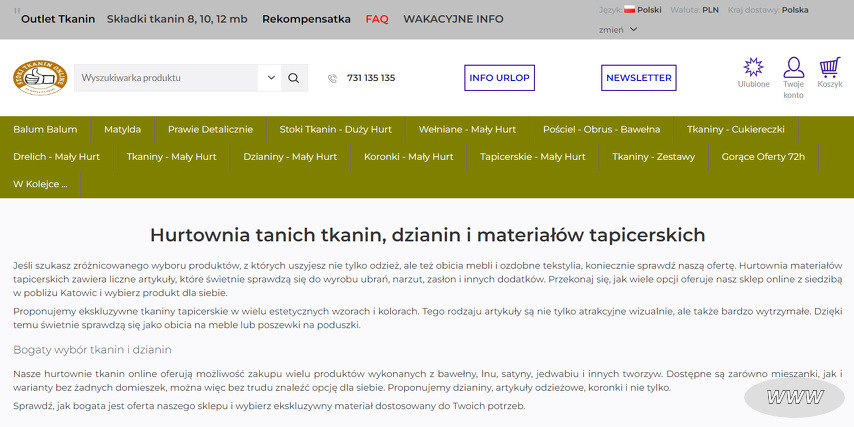Viewport: 854px width, 427px height.
Task: Click the Bogaty wybór tkanin i dzianin subheading
Action: click(92, 350)
